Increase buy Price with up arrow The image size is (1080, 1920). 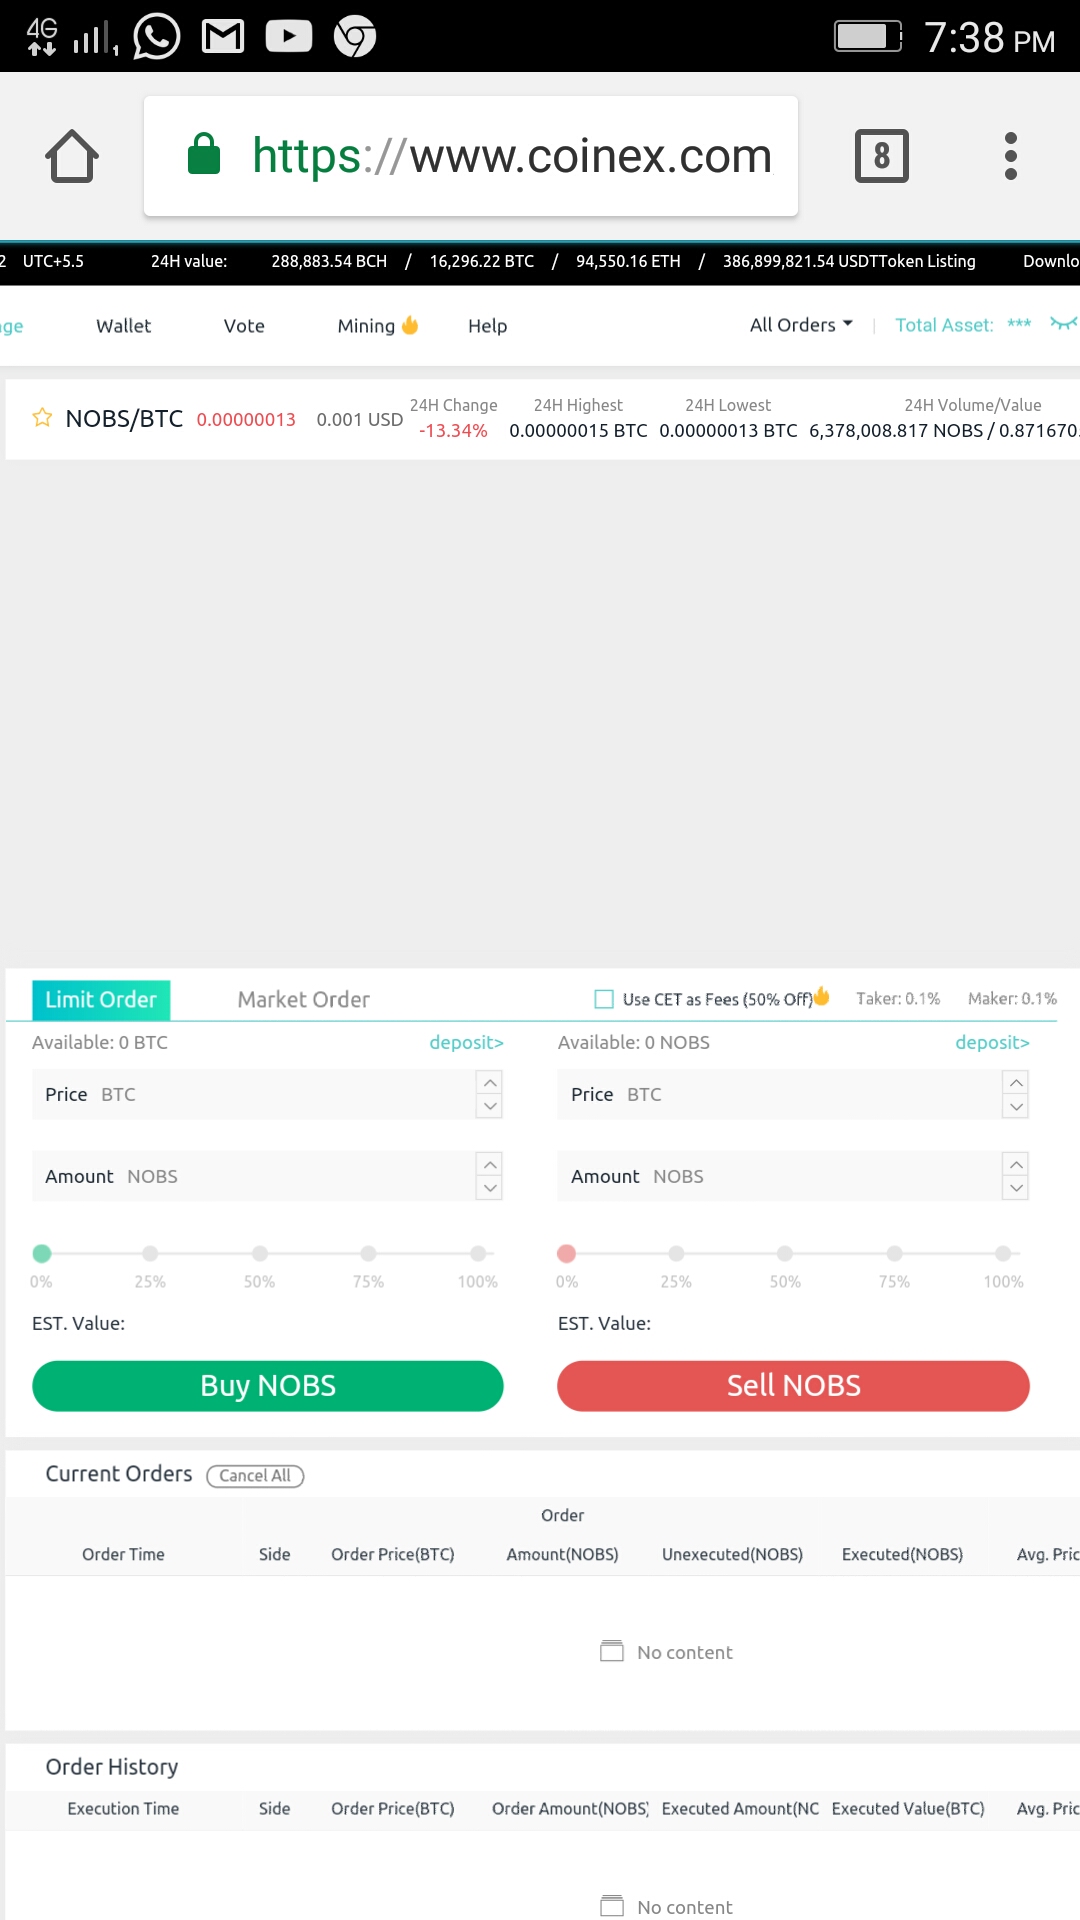point(490,1083)
